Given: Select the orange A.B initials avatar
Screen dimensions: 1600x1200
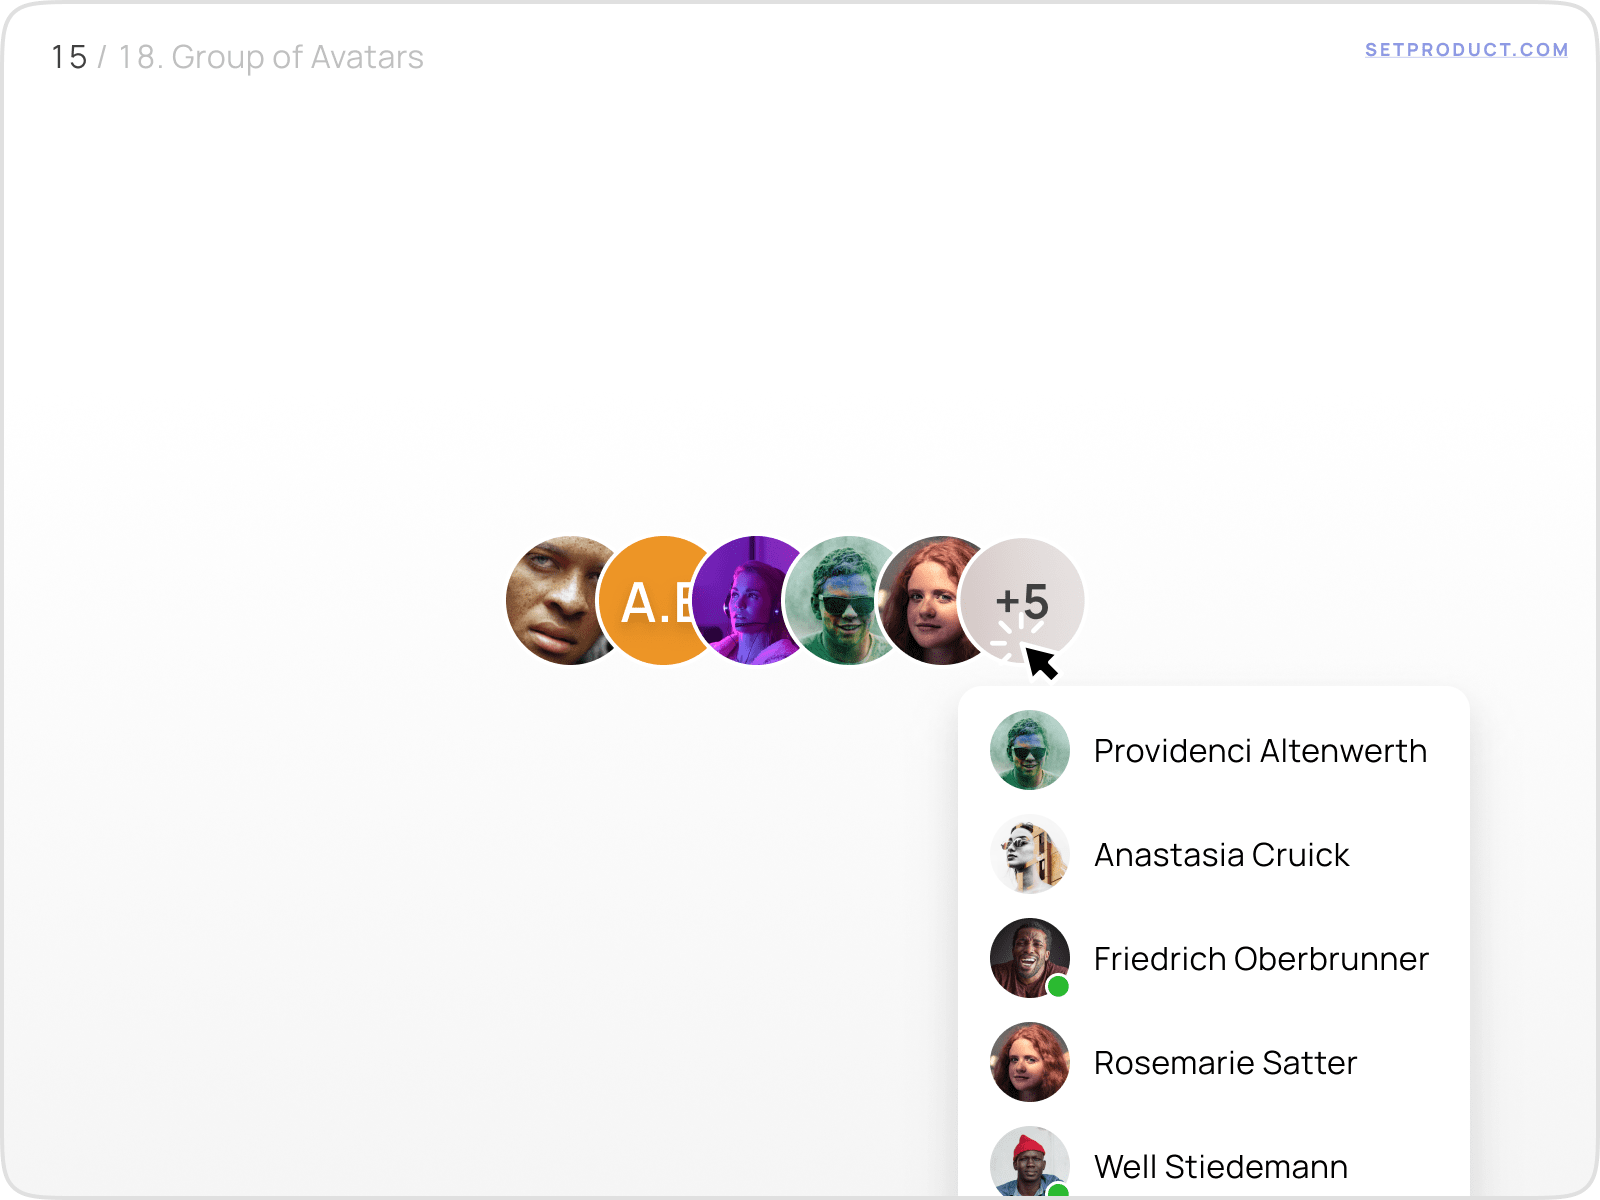Looking at the screenshot, I should coord(655,600).
